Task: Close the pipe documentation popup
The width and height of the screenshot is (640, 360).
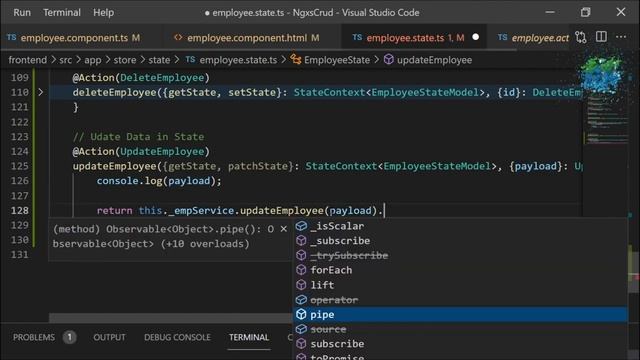Action: tap(284, 229)
